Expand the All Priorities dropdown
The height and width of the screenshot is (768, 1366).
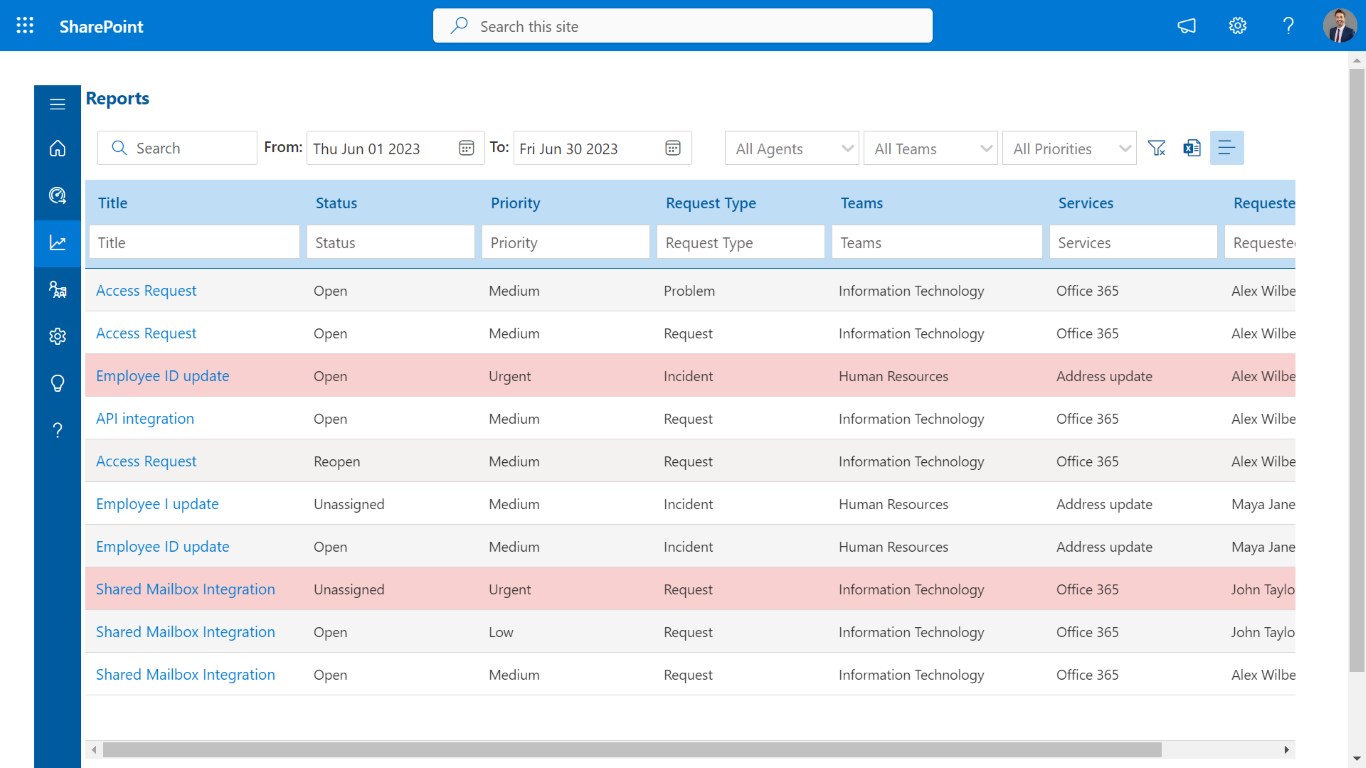click(x=1070, y=148)
